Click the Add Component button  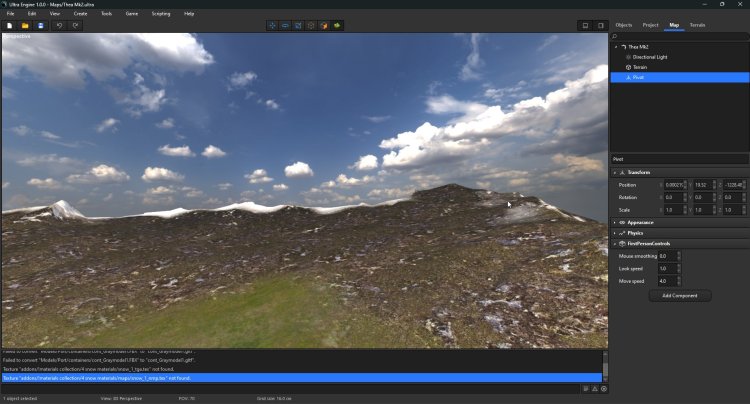pos(680,296)
